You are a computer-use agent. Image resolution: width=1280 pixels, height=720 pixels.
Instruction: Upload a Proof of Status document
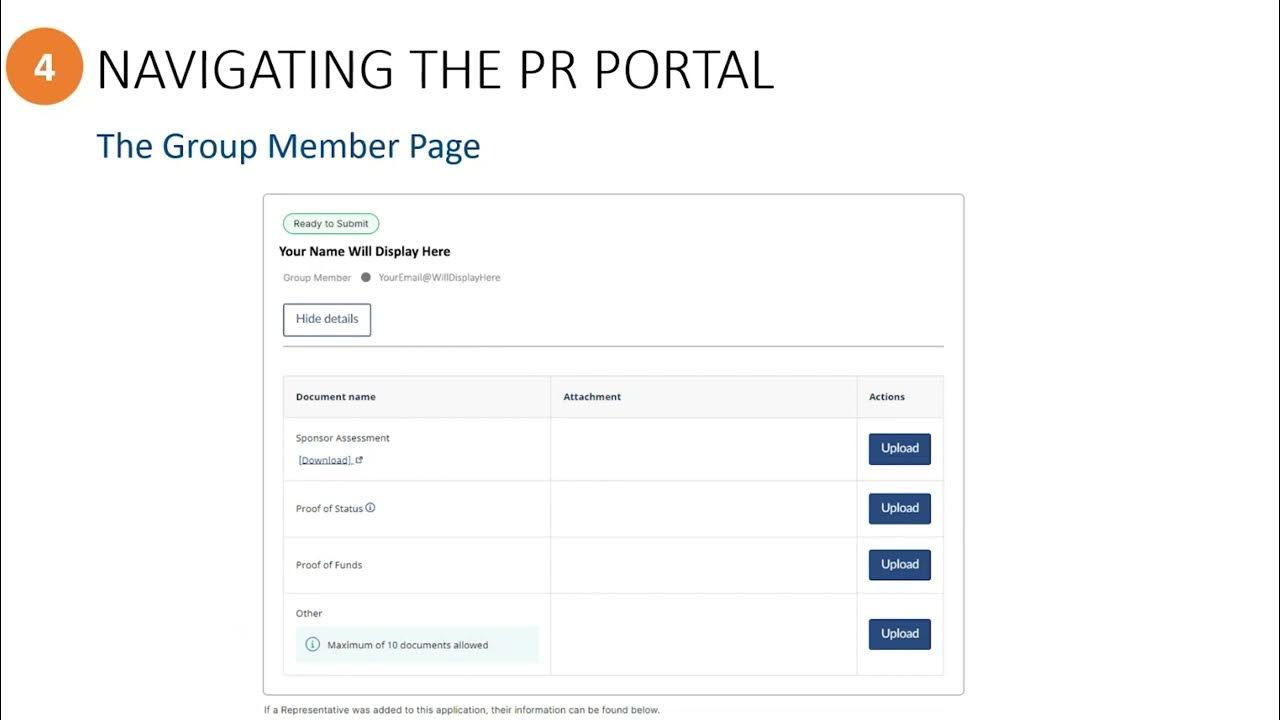[x=899, y=508]
